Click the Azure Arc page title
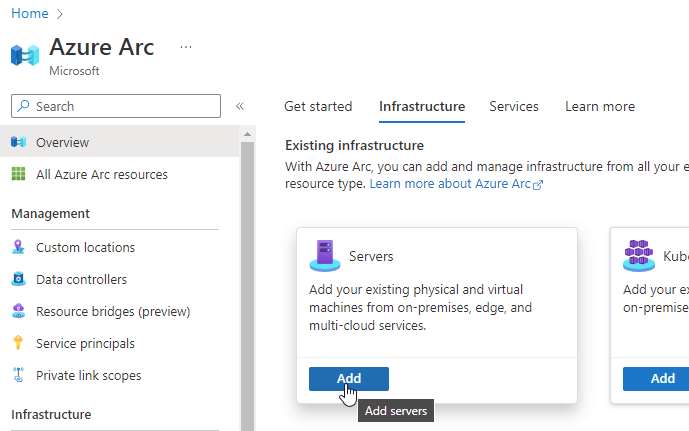The height and width of the screenshot is (431, 689). click(x=102, y=47)
